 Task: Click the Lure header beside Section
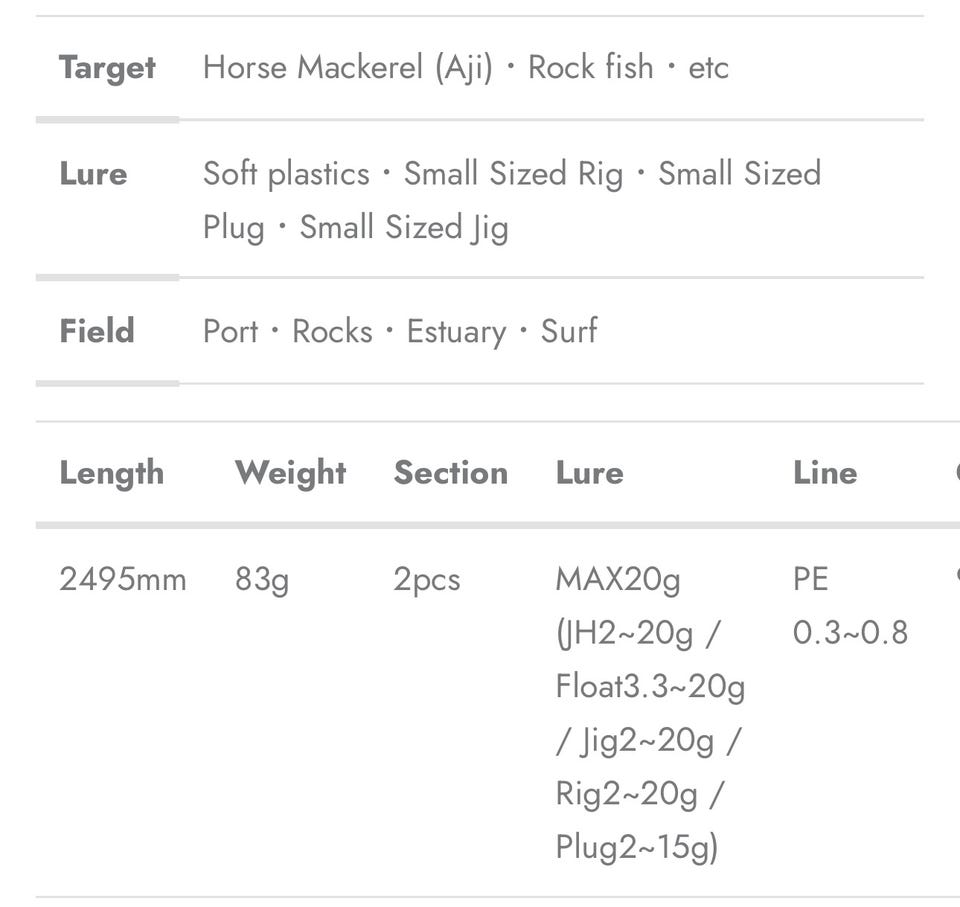pyautogui.click(x=589, y=473)
